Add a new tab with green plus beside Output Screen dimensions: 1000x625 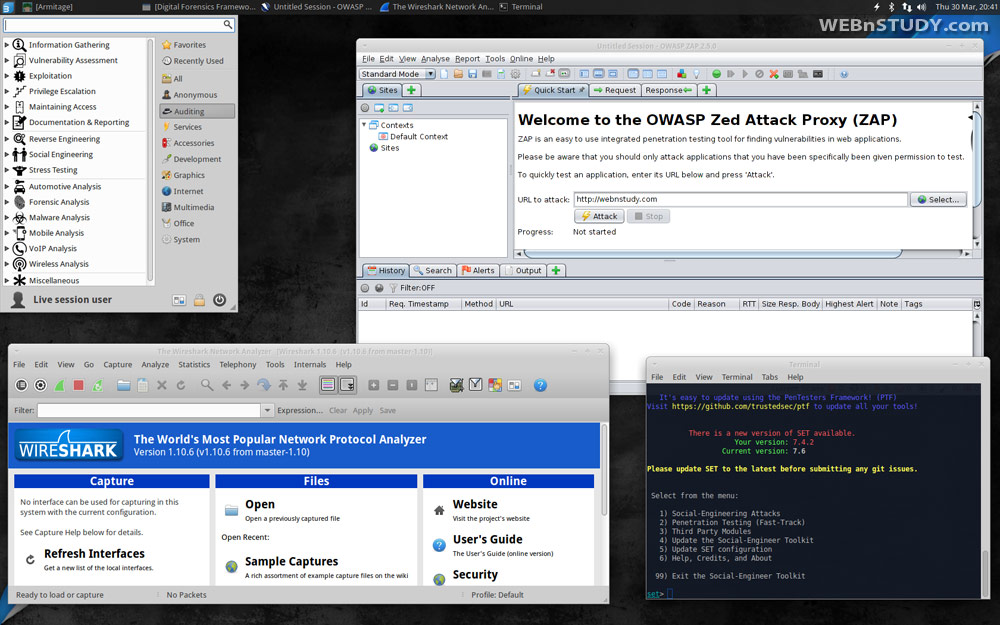(x=556, y=270)
